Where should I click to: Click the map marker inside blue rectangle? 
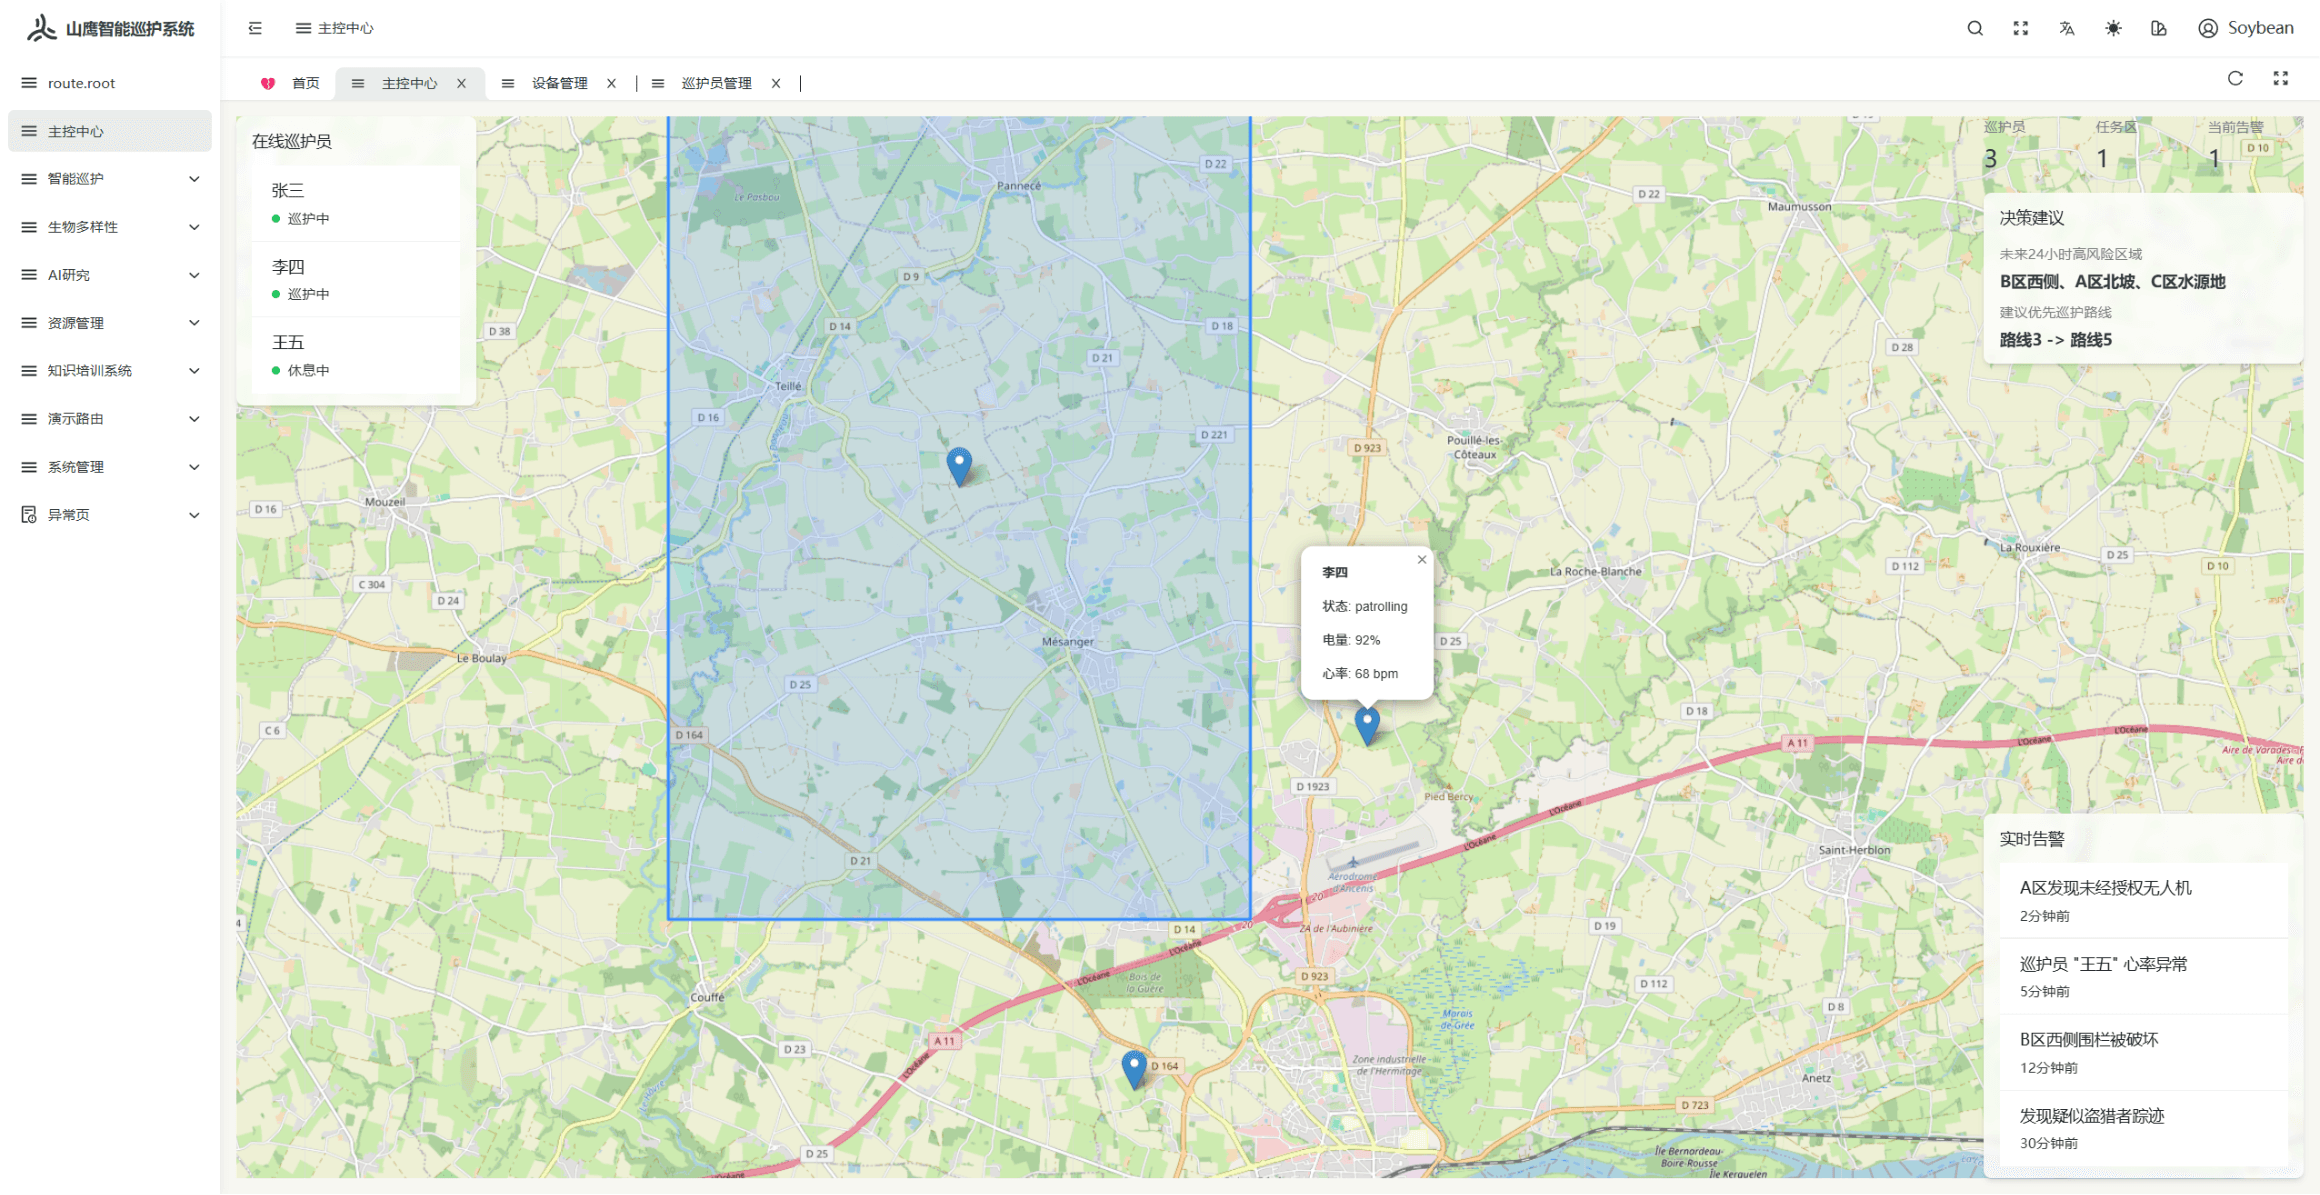[x=959, y=464]
